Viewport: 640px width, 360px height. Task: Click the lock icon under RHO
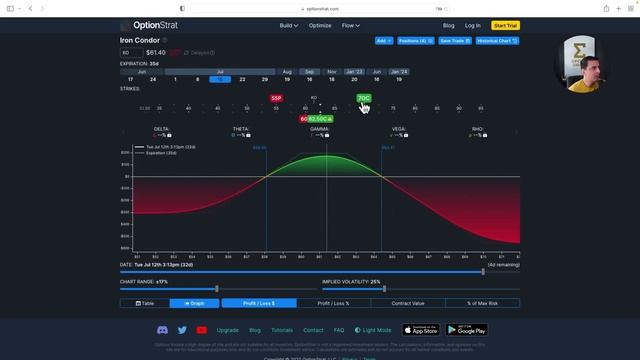485,135
